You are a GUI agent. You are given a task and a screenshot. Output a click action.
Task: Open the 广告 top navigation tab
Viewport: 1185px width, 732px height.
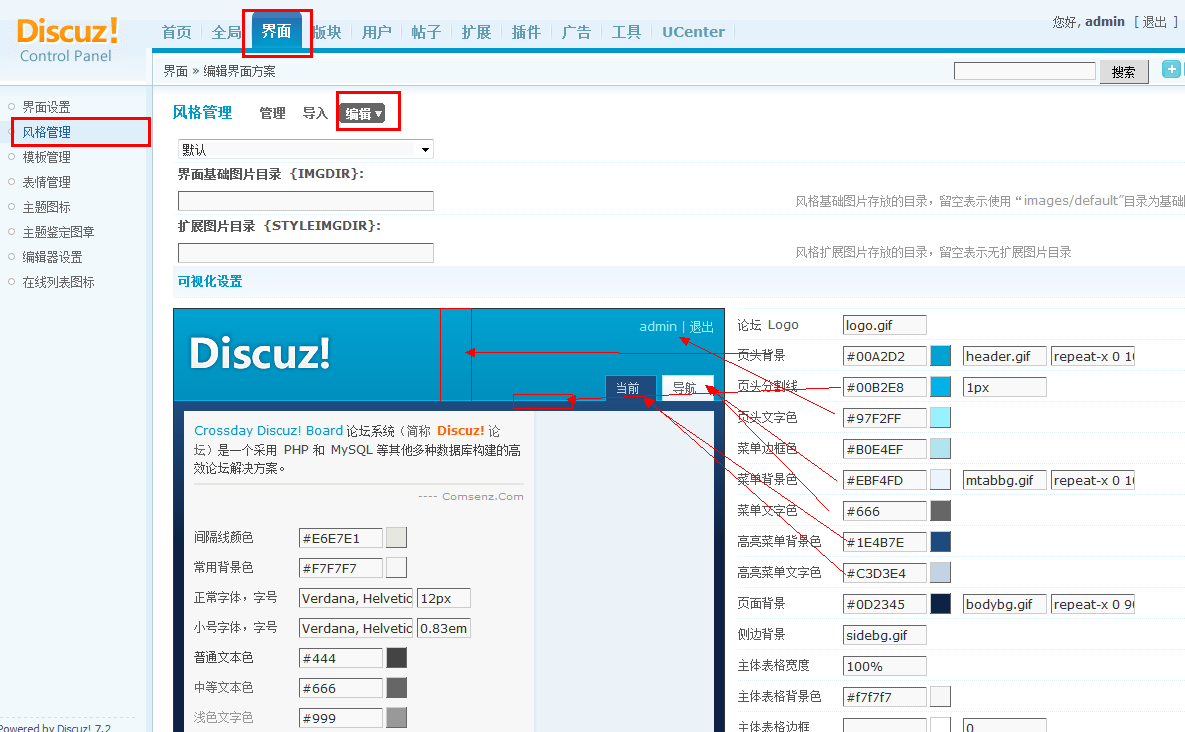pos(576,32)
